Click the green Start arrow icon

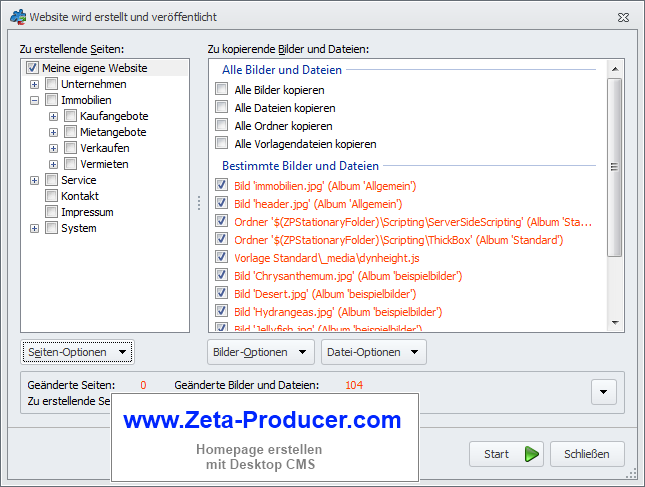point(531,454)
